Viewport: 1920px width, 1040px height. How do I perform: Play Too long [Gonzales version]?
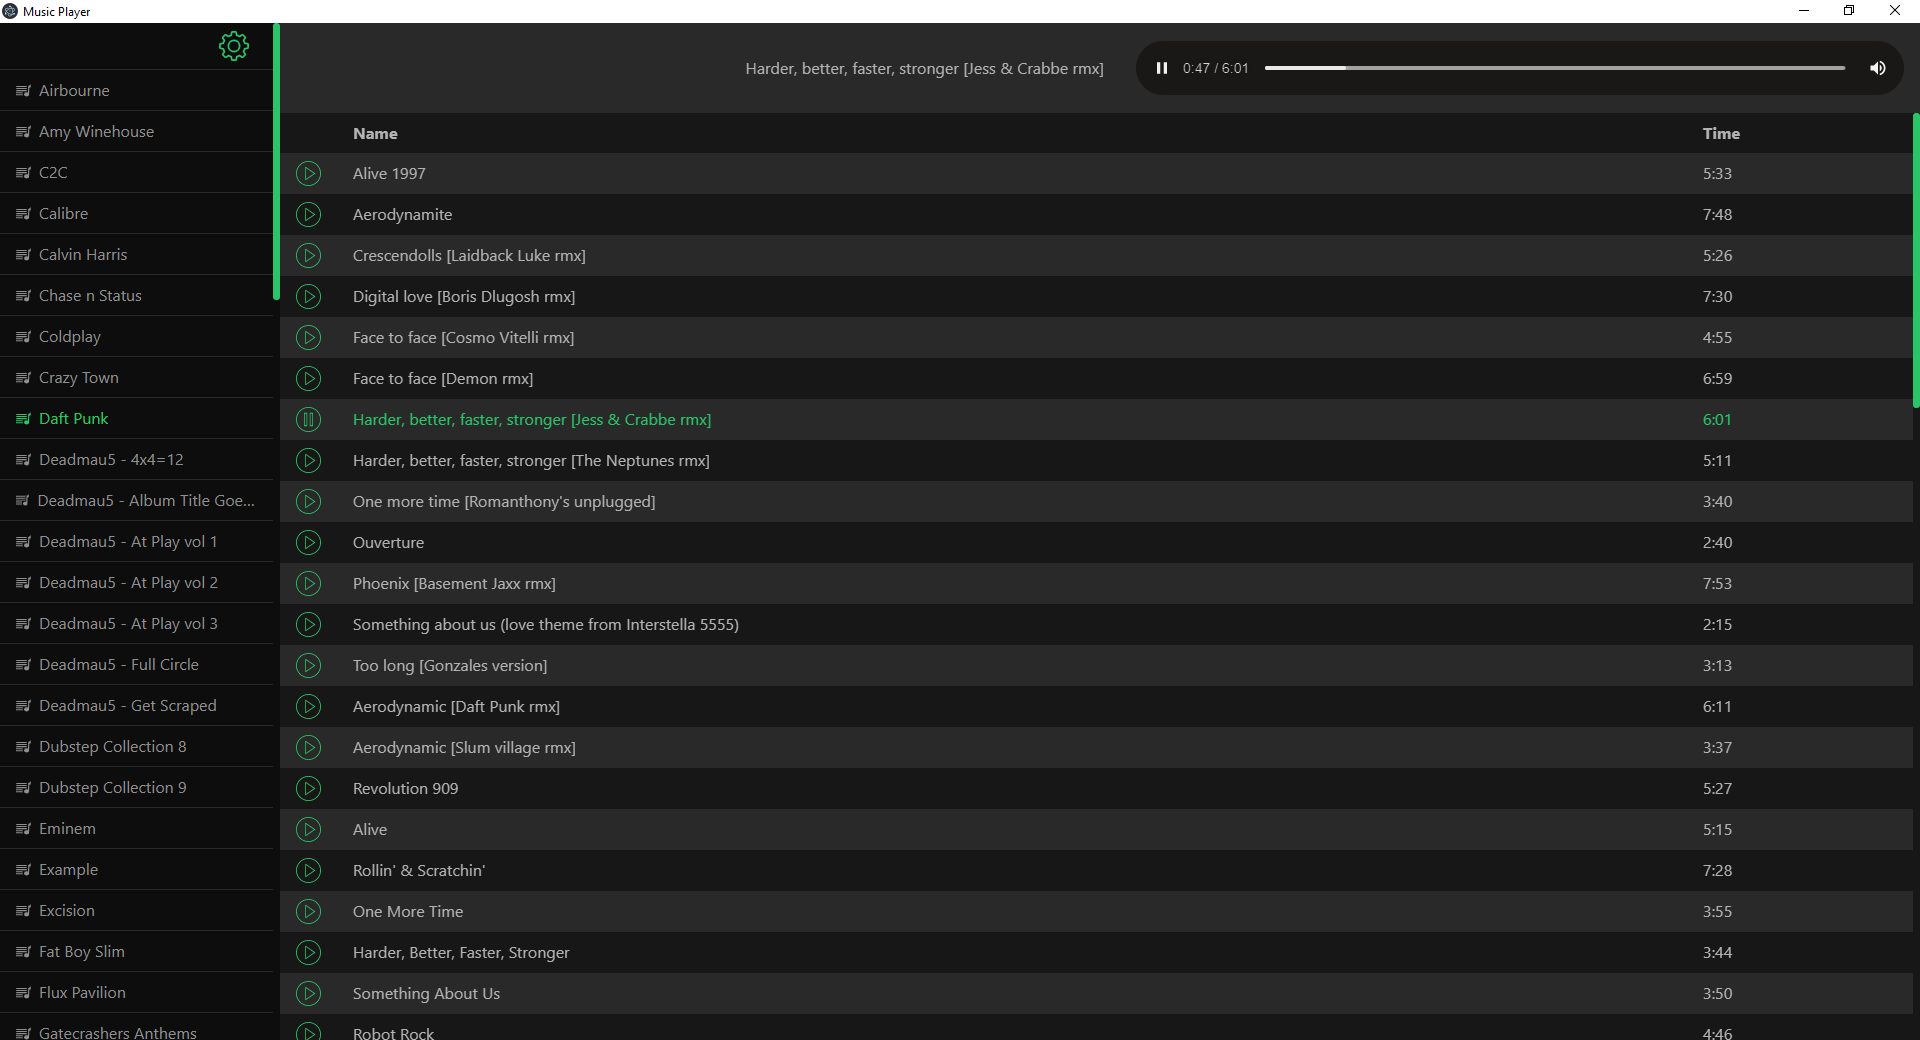tap(309, 666)
